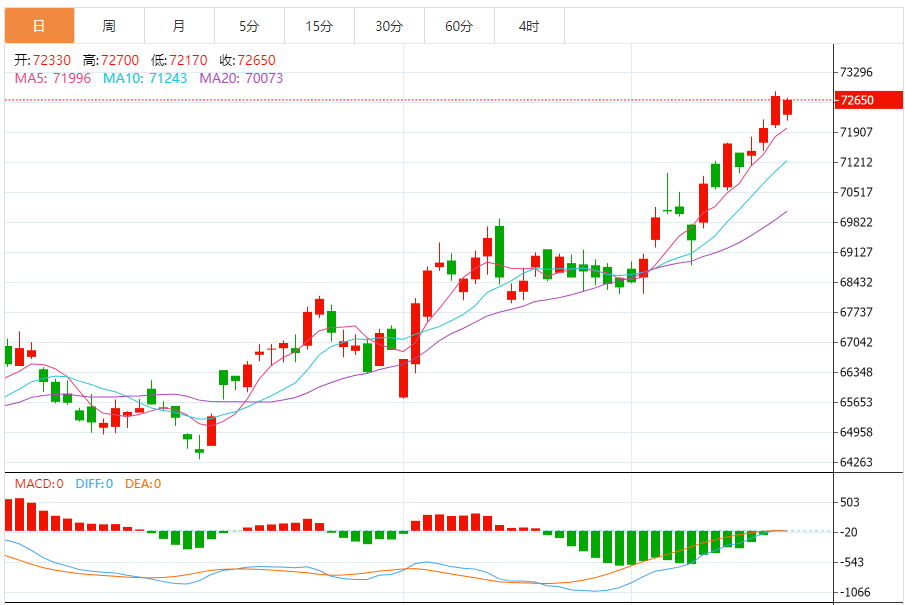905x605 pixels.
Task: Click the 67737 price axis label
Action: pos(857,312)
